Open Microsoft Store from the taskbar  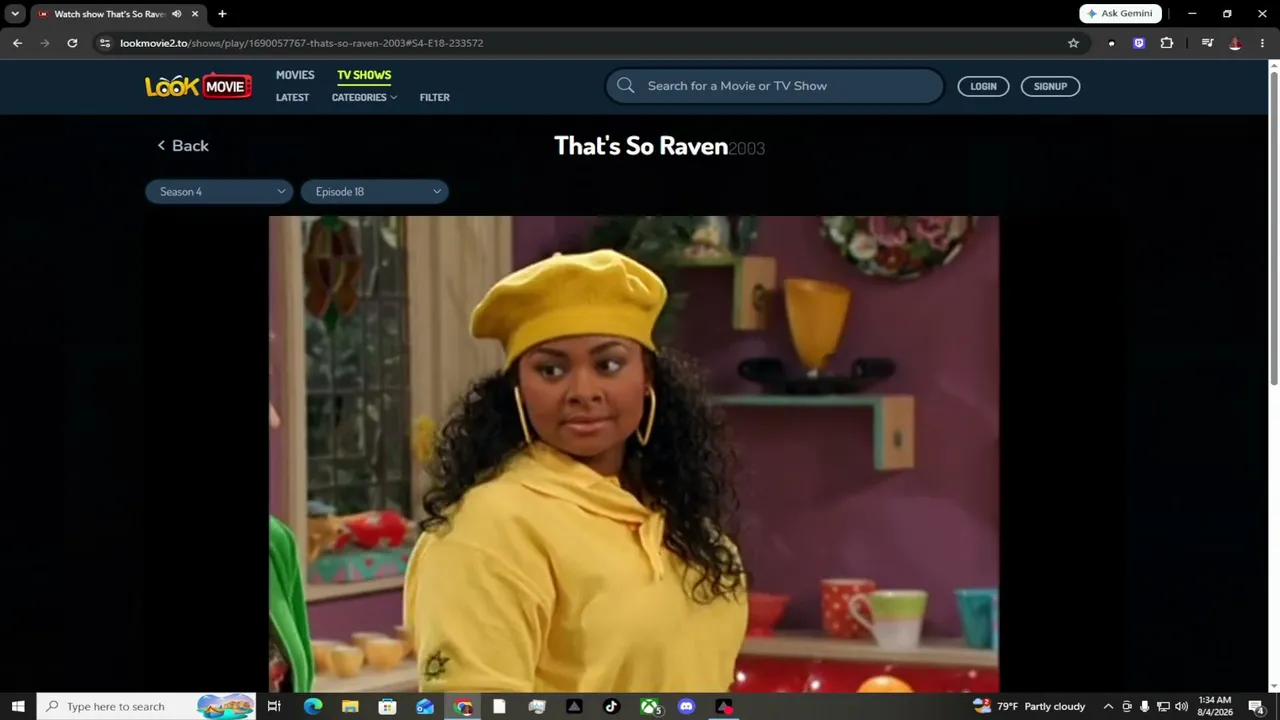(x=387, y=706)
